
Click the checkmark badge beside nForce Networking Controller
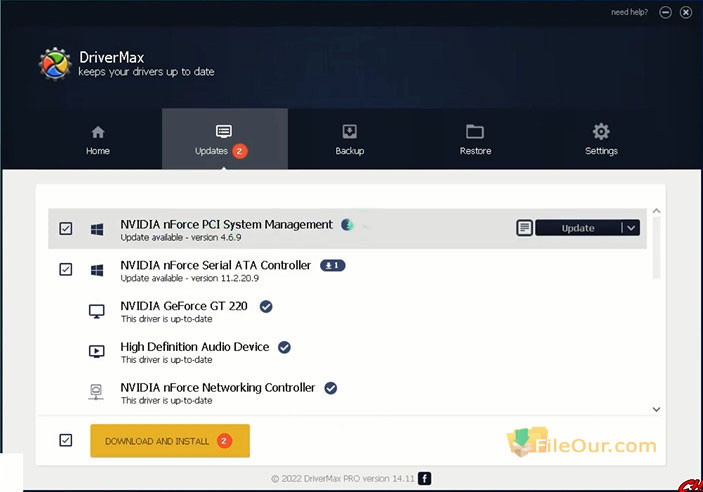point(331,388)
